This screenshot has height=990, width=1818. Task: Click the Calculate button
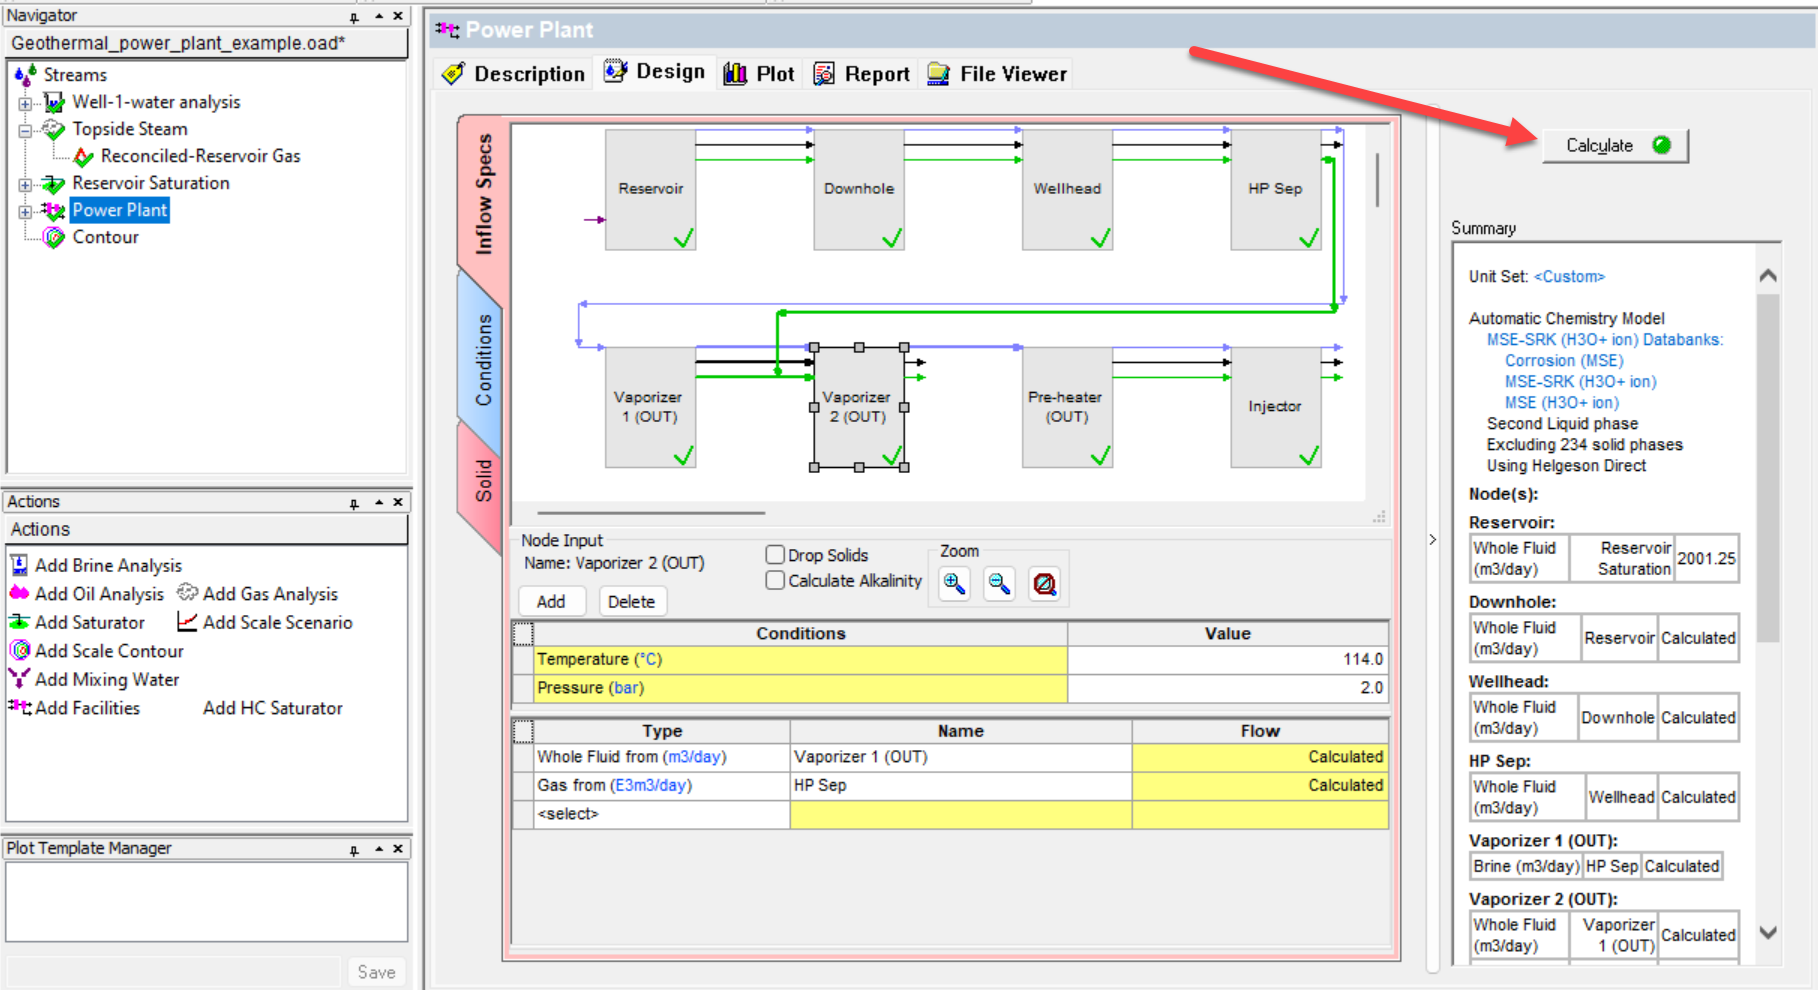(1615, 146)
